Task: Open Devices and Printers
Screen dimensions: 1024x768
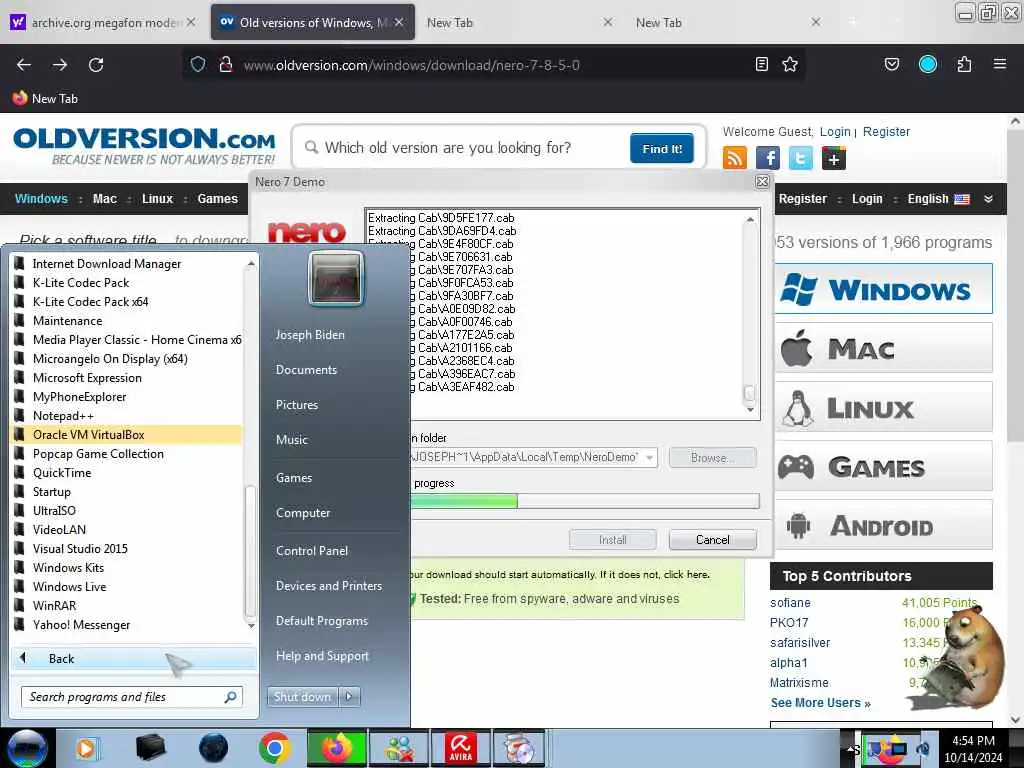Action: pos(328,586)
